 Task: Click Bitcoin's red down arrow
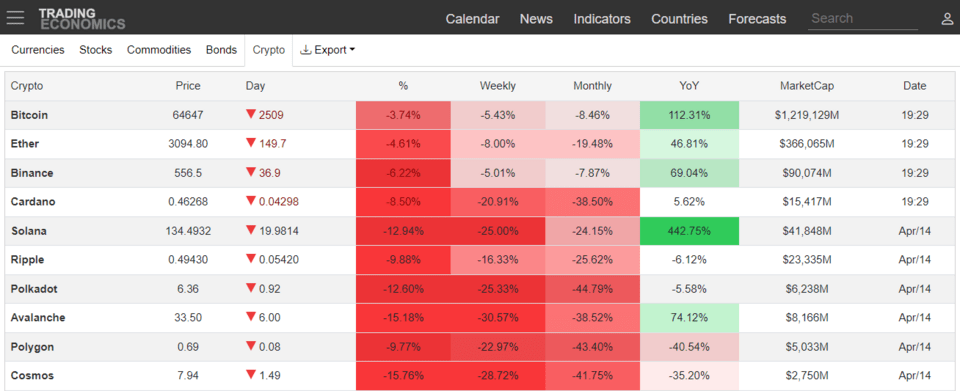[250, 114]
